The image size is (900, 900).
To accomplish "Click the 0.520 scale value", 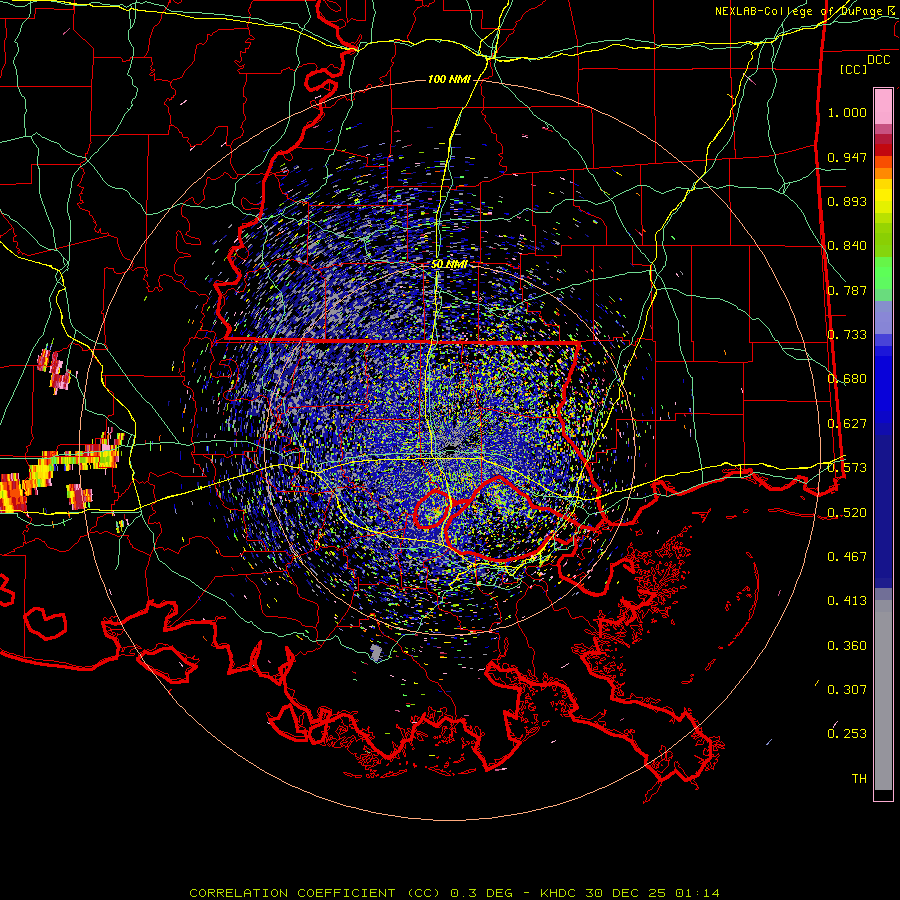I will coord(847,513).
